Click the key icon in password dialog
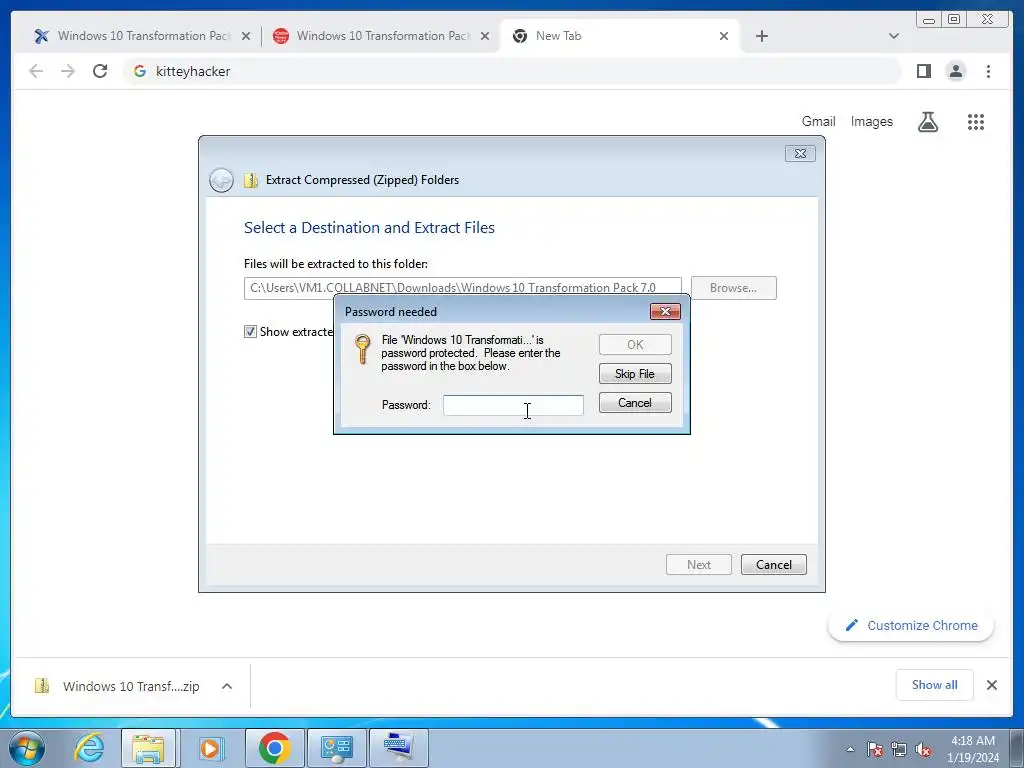Screen dimensions: 1024x768 coord(362,349)
